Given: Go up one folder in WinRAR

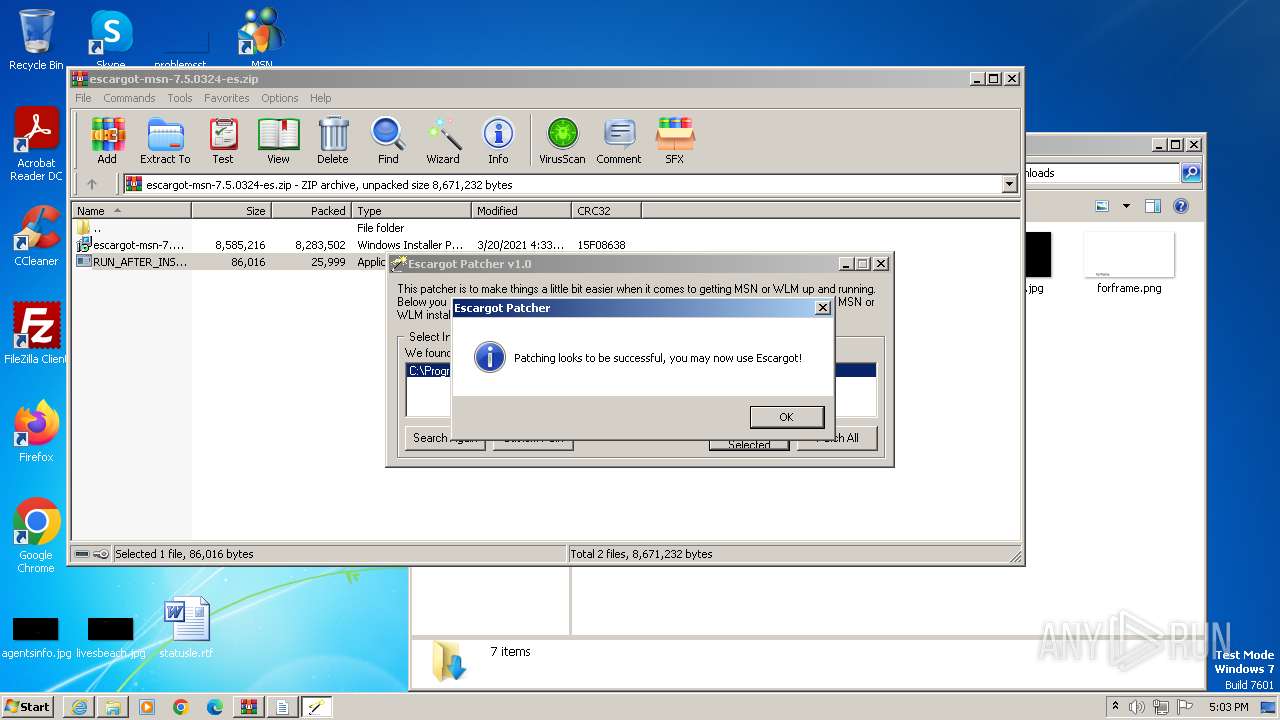Looking at the screenshot, I should point(92,184).
